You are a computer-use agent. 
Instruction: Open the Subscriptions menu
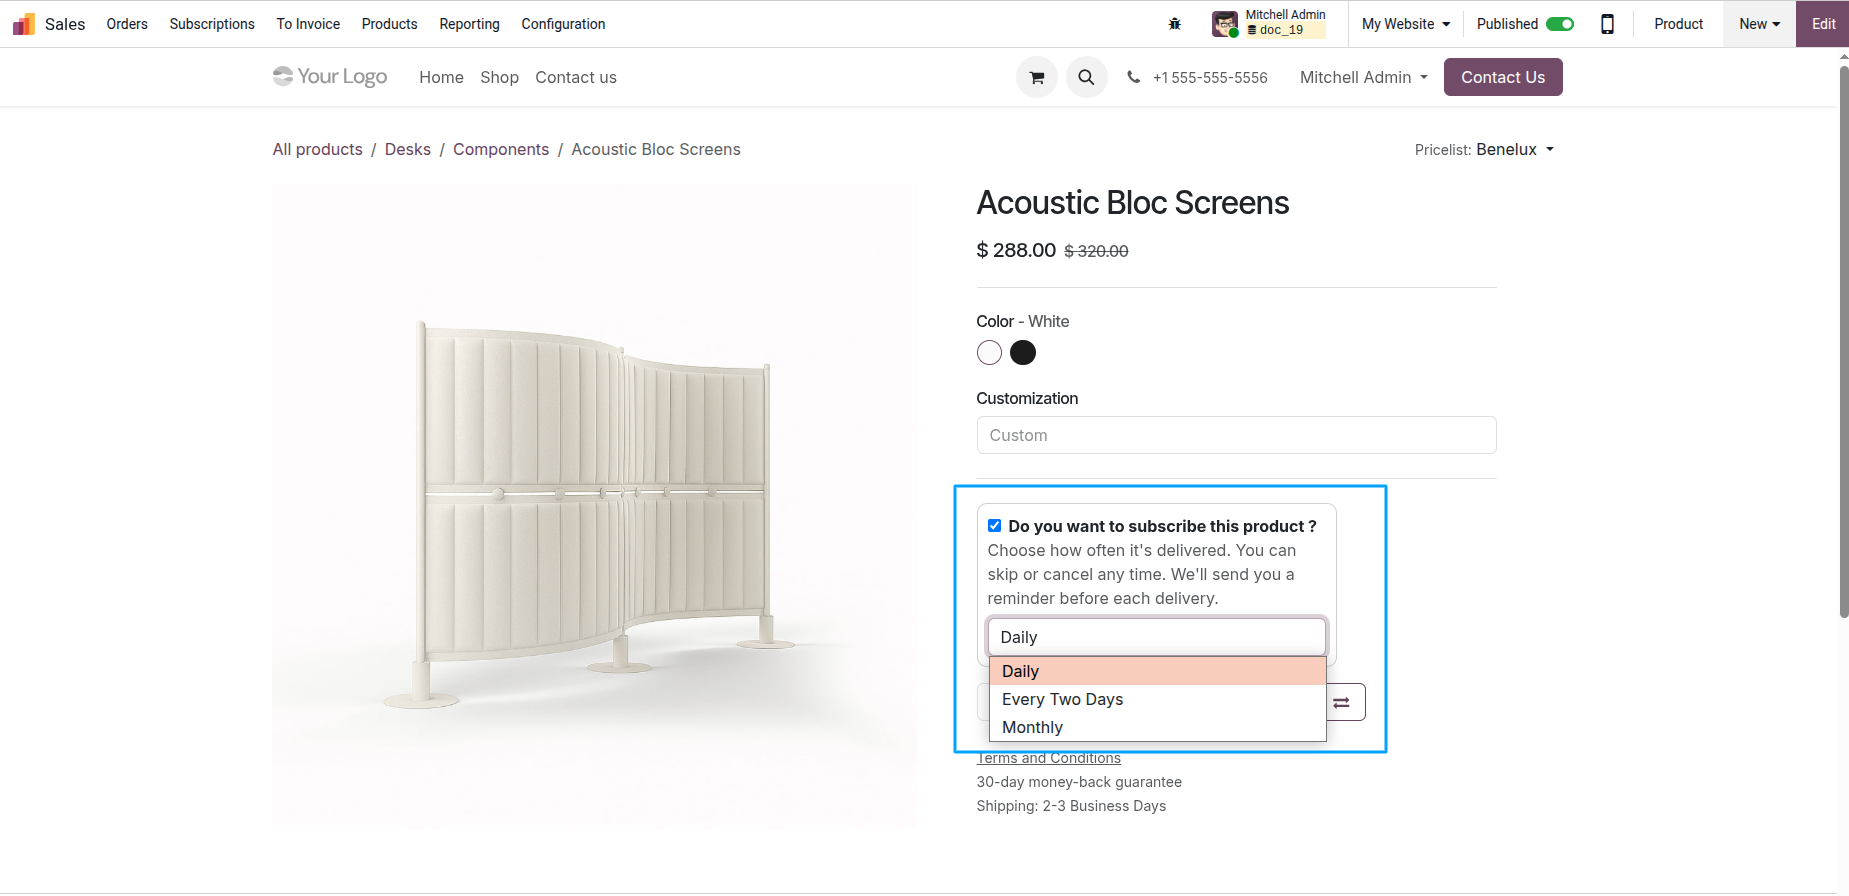[x=212, y=24]
